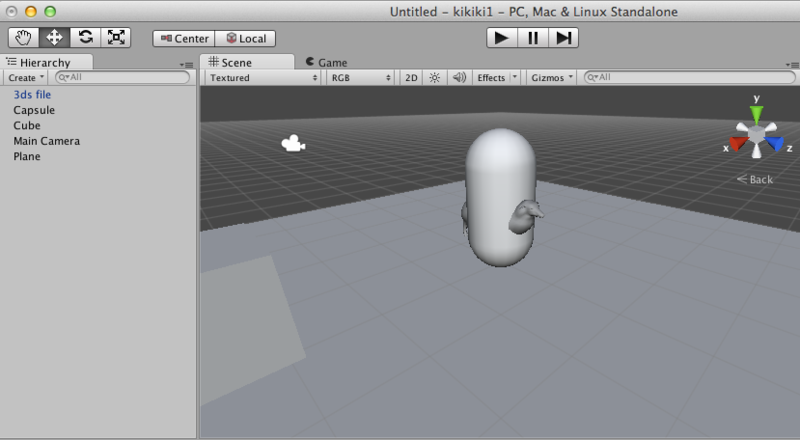Select the Move tool
800x440 pixels.
click(54, 38)
